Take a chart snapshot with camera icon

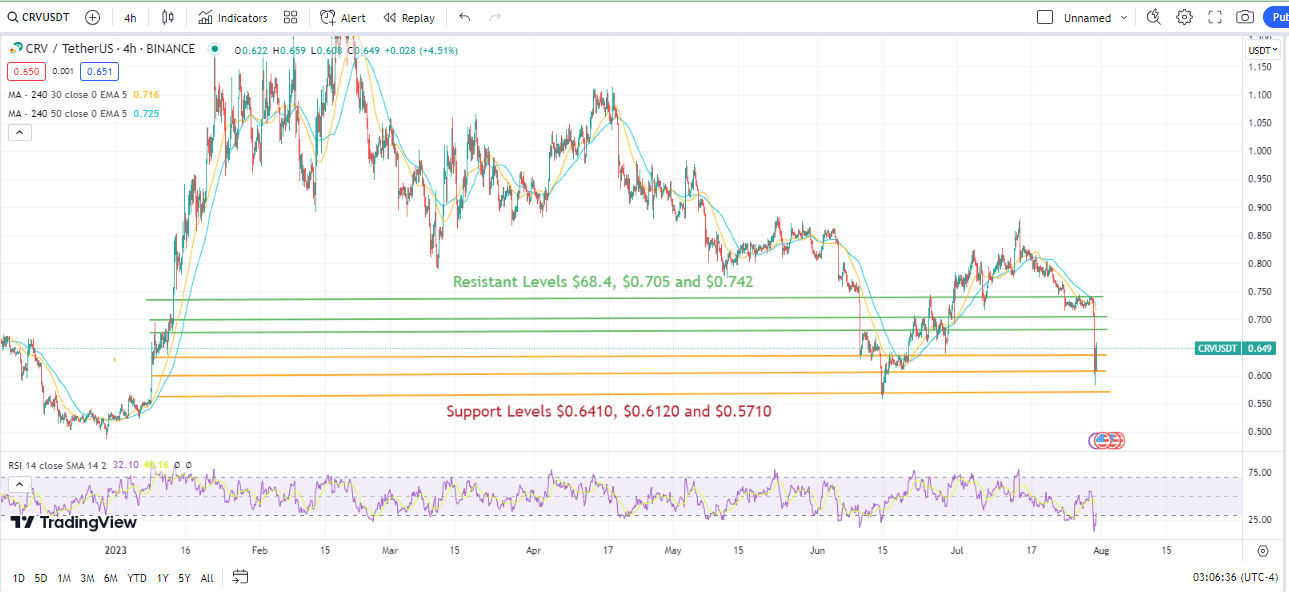1245,17
